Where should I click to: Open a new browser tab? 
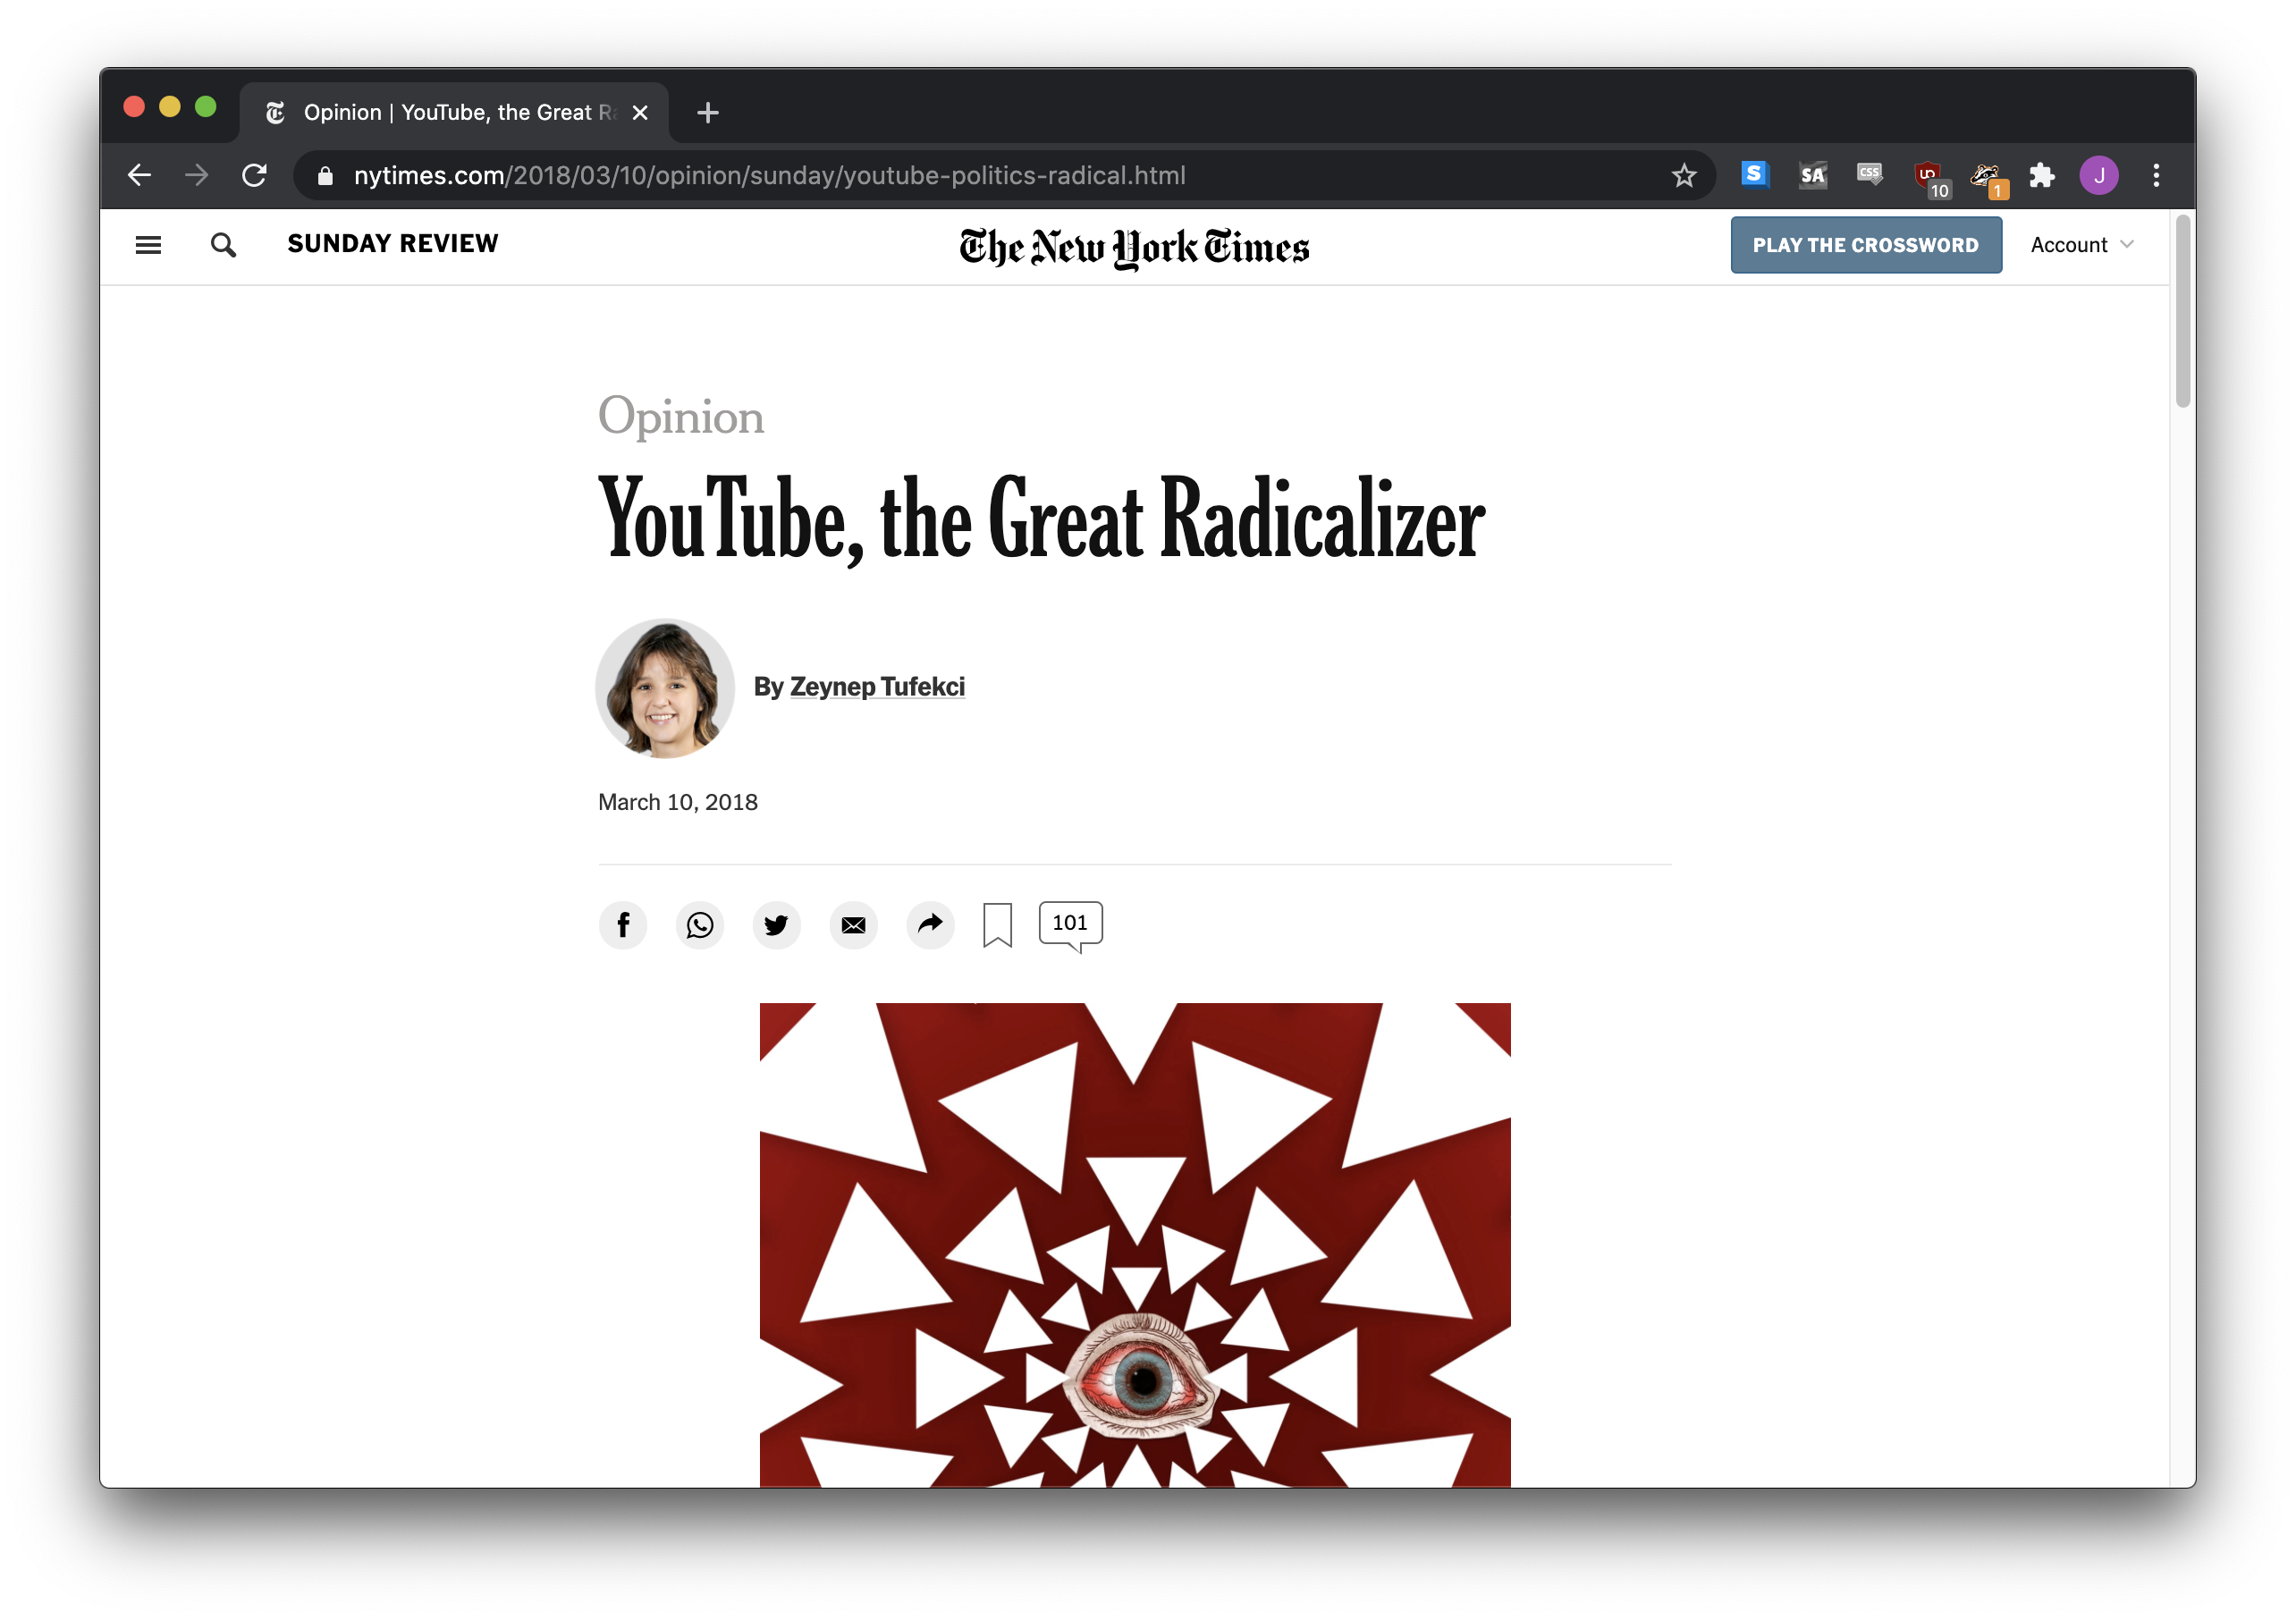707,112
